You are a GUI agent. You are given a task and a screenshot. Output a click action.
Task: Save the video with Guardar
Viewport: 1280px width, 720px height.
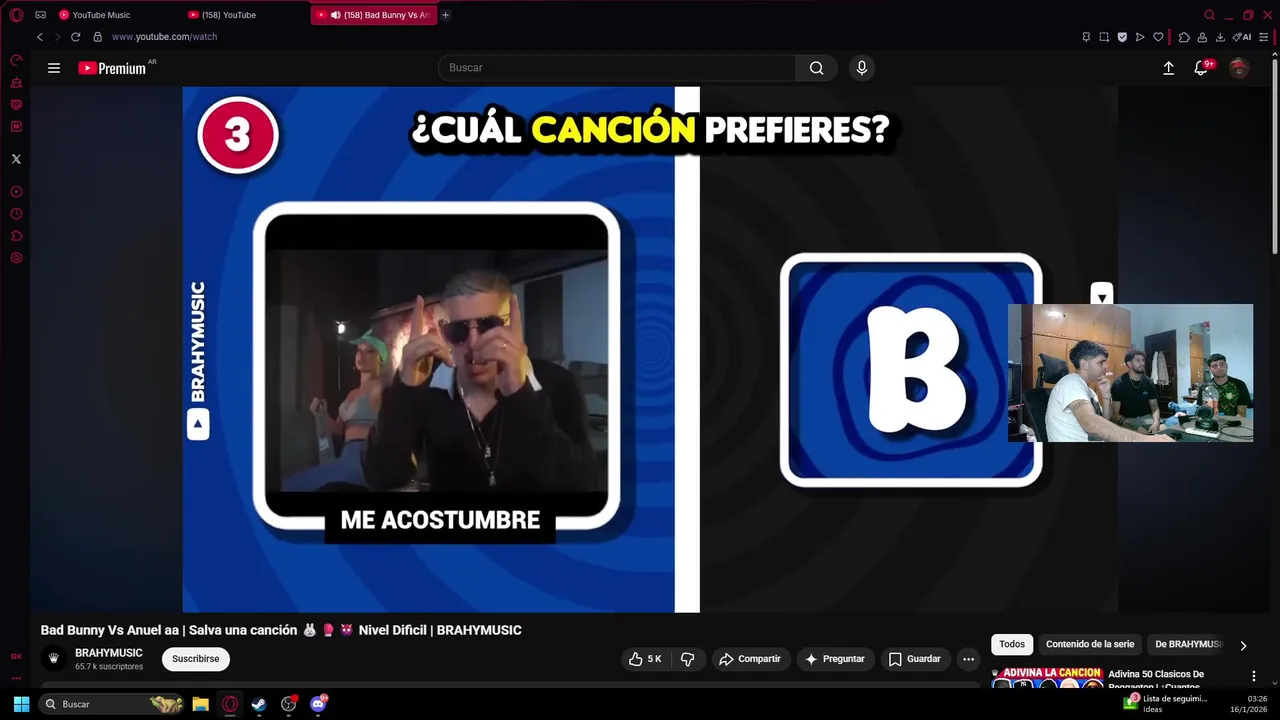pyautogui.click(x=915, y=659)
